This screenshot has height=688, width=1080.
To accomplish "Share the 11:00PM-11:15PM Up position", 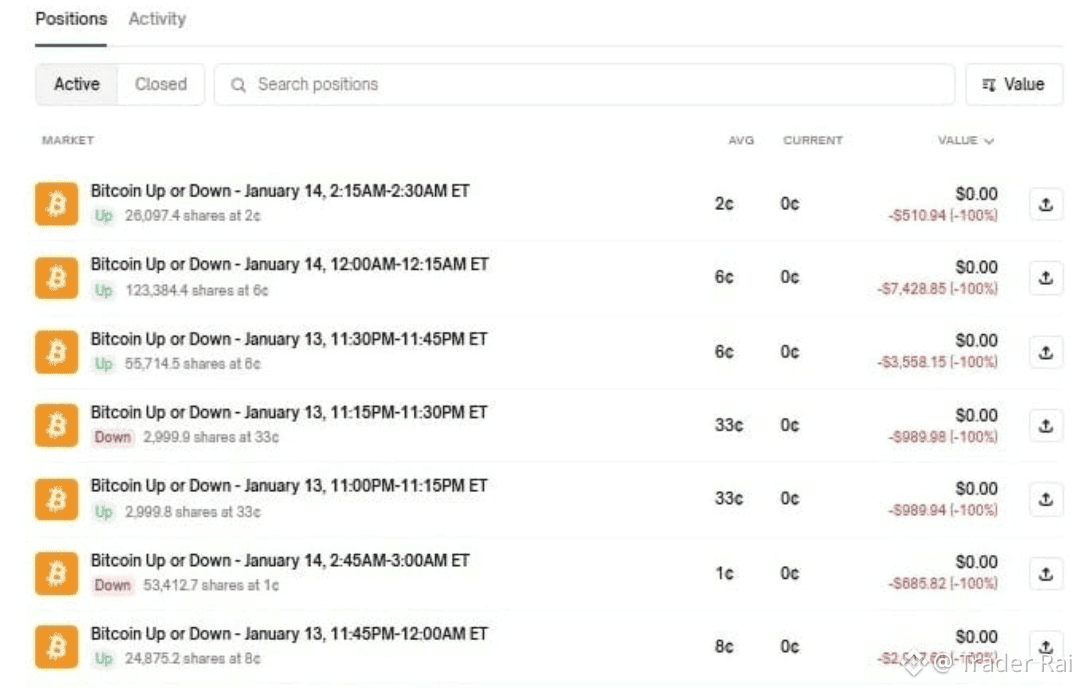I will 1045,499.
